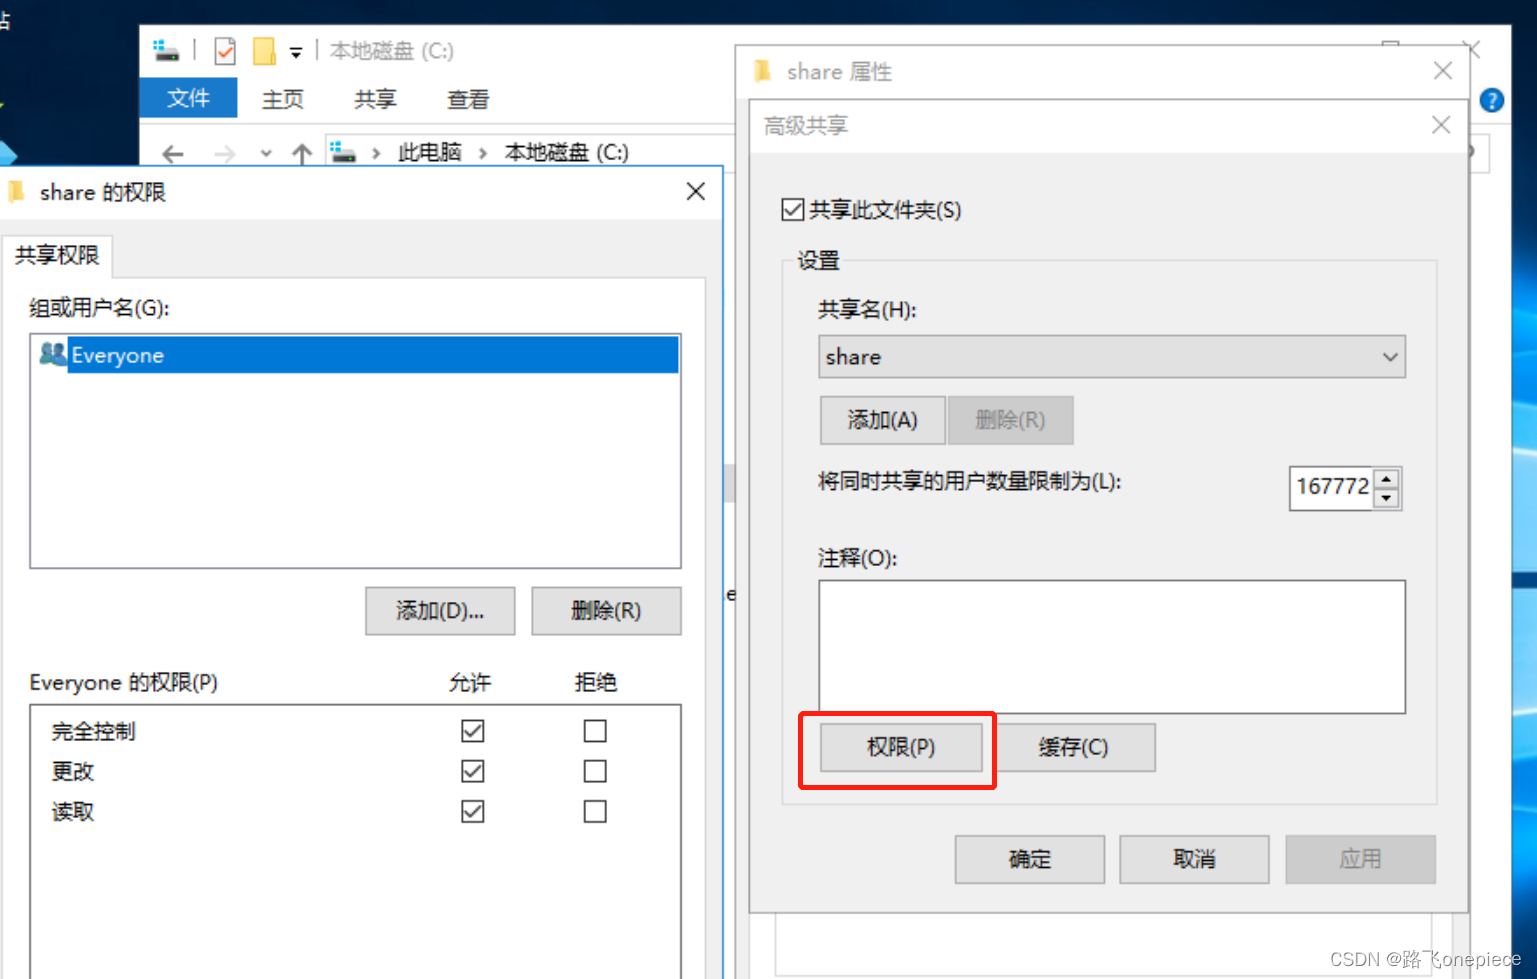Open the 共享名 share dropdown
The width and height of the screenshot is (1537, 979).
[1112, 357]
